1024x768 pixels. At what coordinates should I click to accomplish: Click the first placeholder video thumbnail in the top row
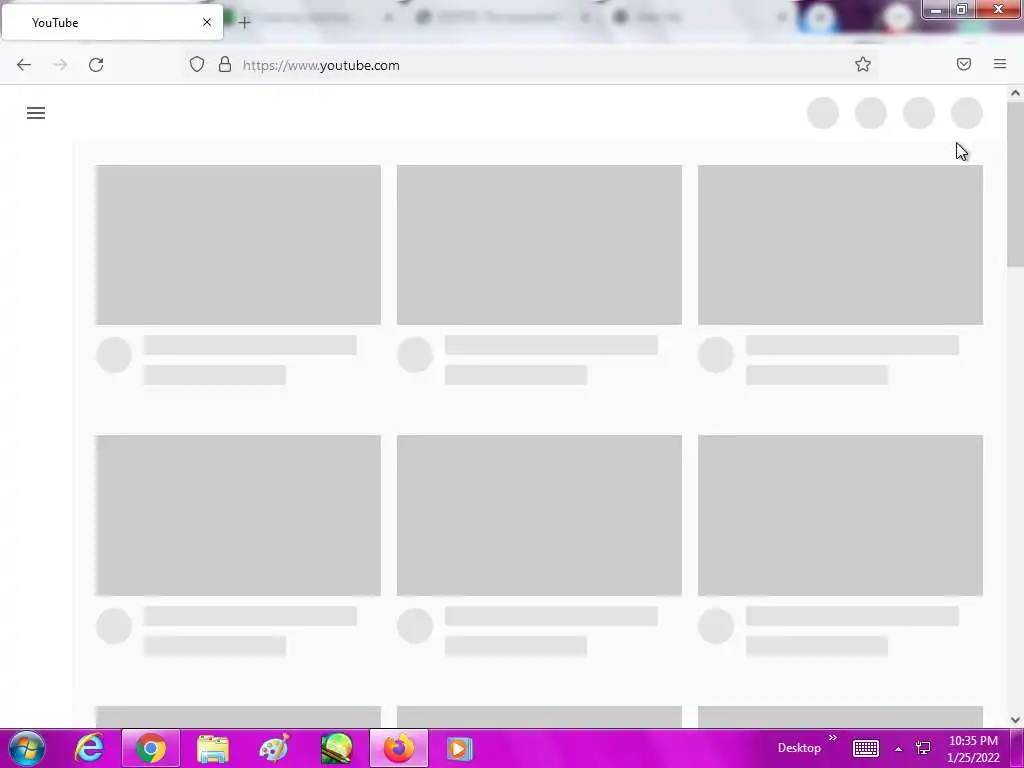point(238,245)
